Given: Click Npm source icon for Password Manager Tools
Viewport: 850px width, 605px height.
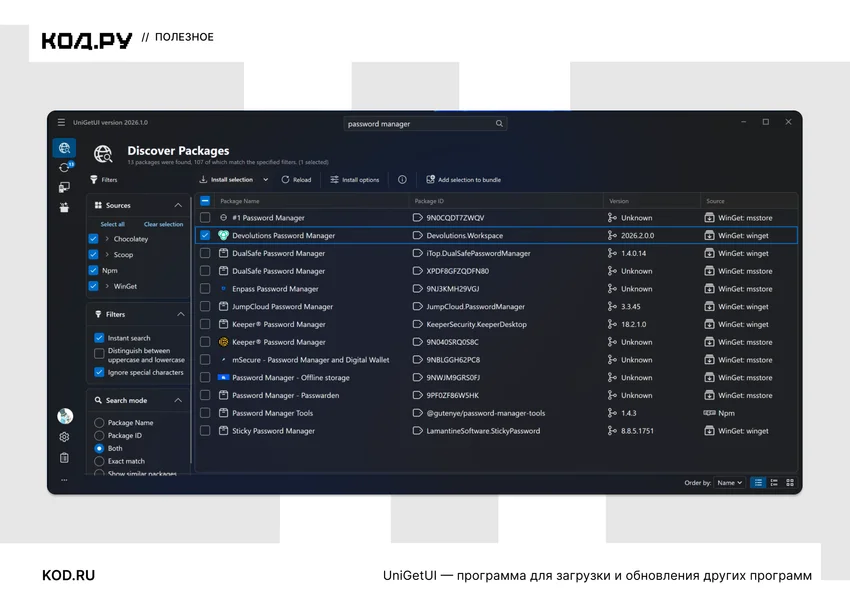Looking at the screenshot, I should pos(709,413).
